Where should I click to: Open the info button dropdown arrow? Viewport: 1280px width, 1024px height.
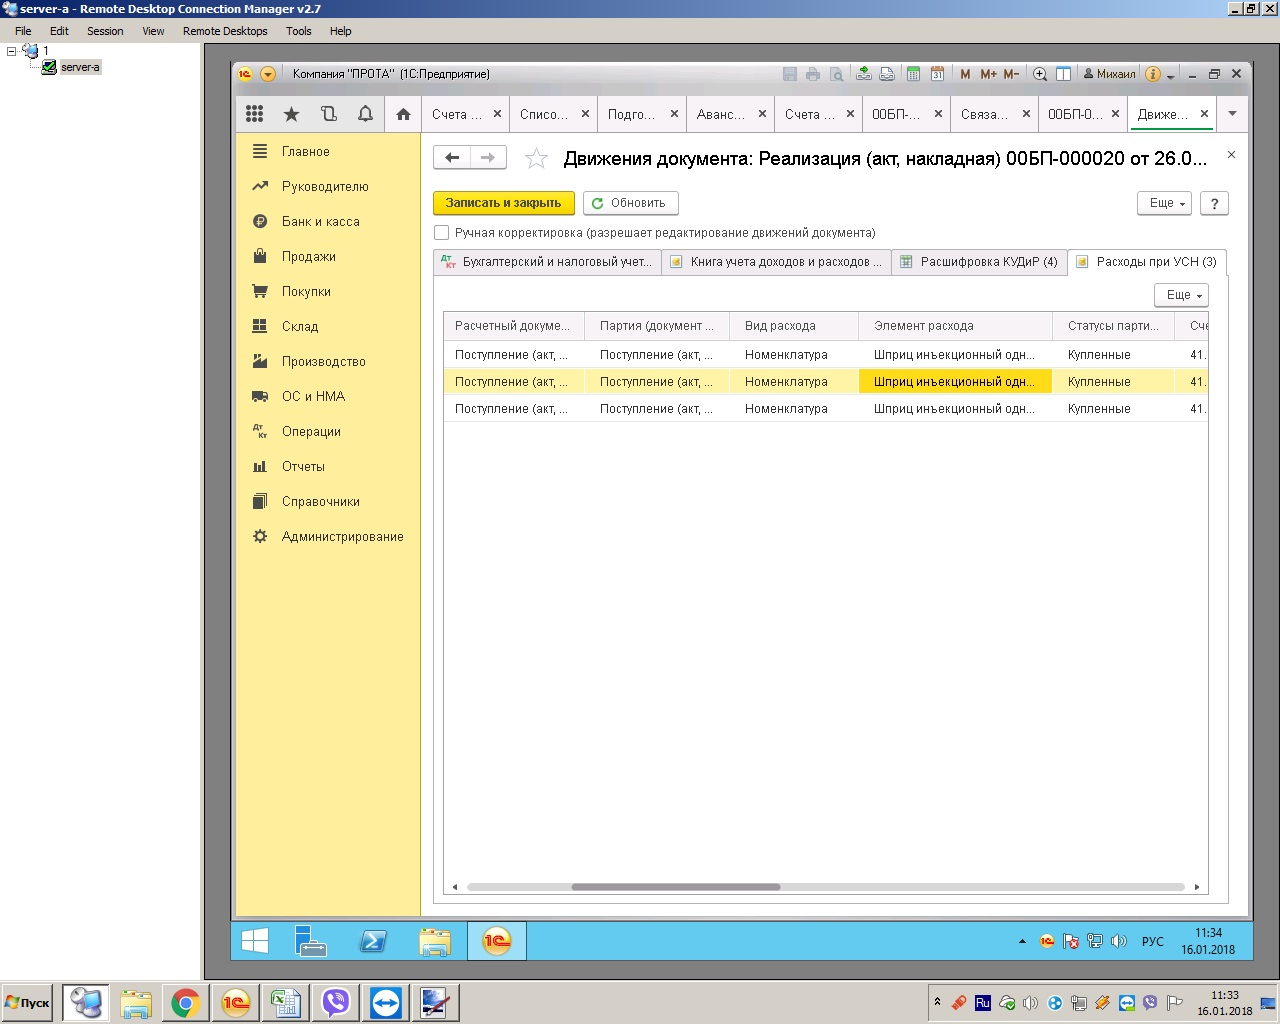point(1170,75)
